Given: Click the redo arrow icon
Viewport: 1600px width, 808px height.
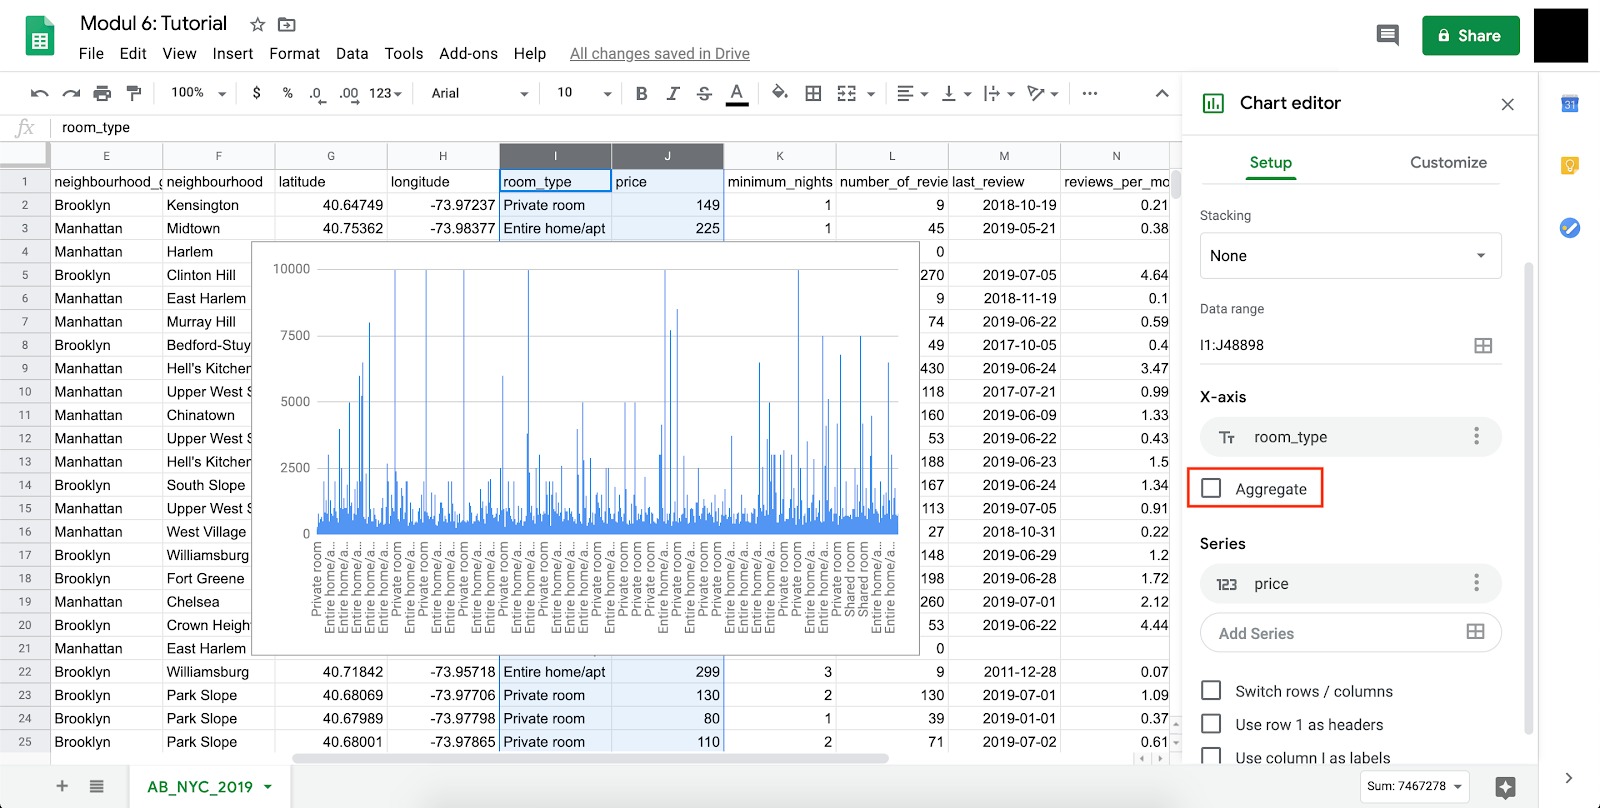Looking at the screenshot, I should click(x=71, y=93).
